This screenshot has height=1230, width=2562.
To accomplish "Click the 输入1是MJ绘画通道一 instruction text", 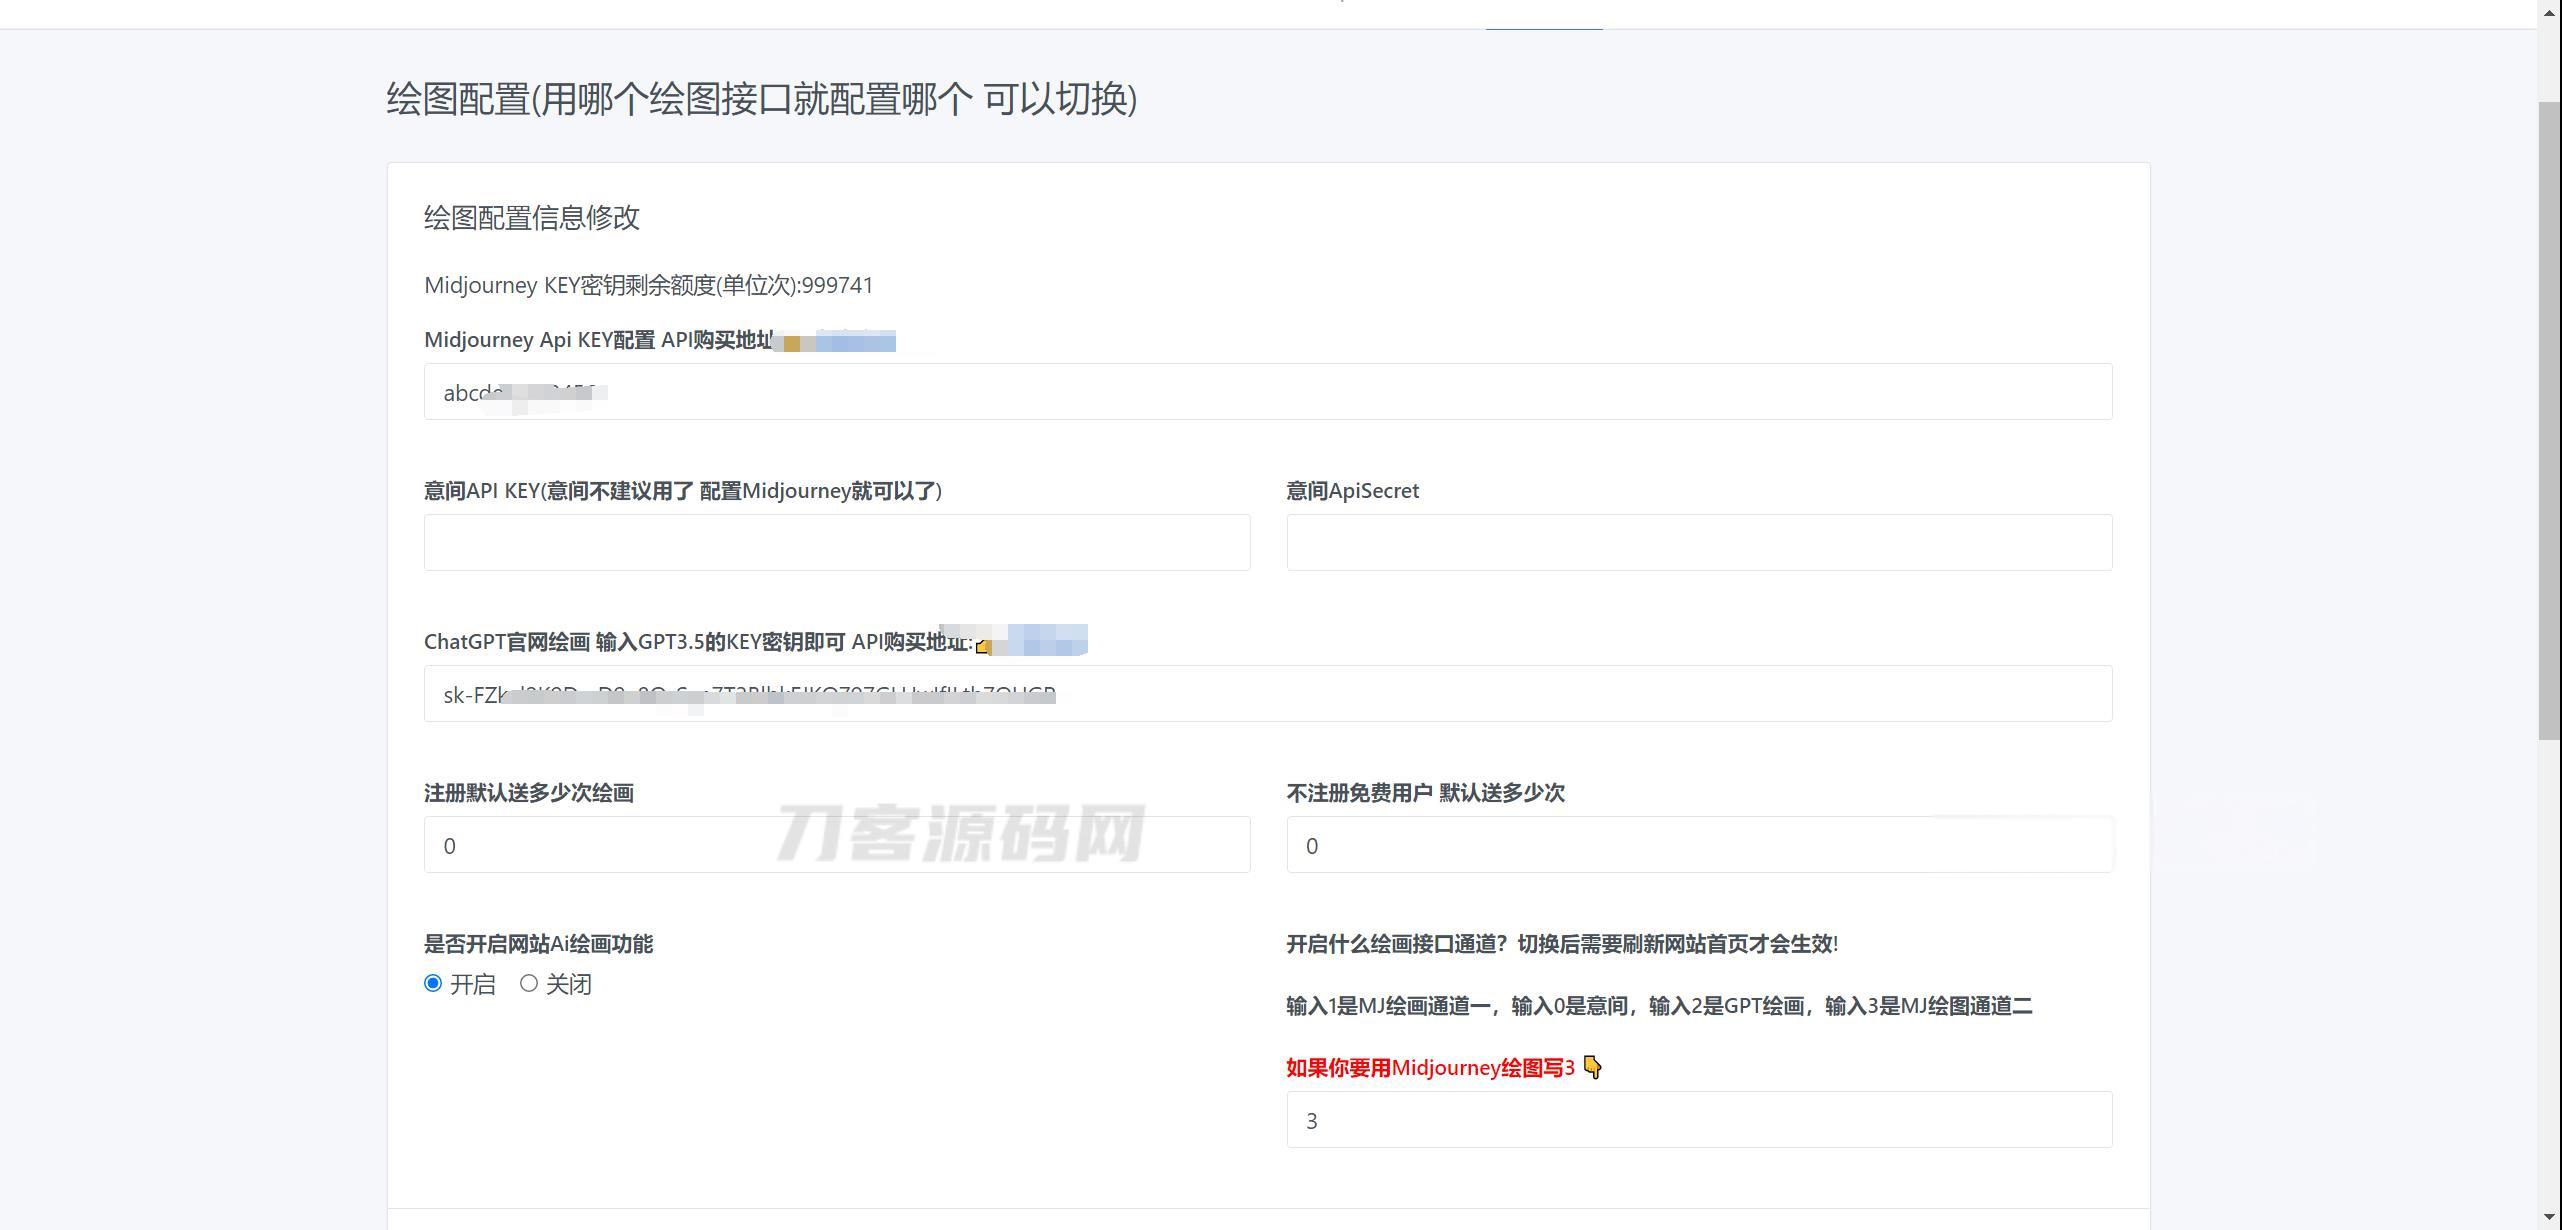I will pyautogui.click(x=1659, y=1006).
